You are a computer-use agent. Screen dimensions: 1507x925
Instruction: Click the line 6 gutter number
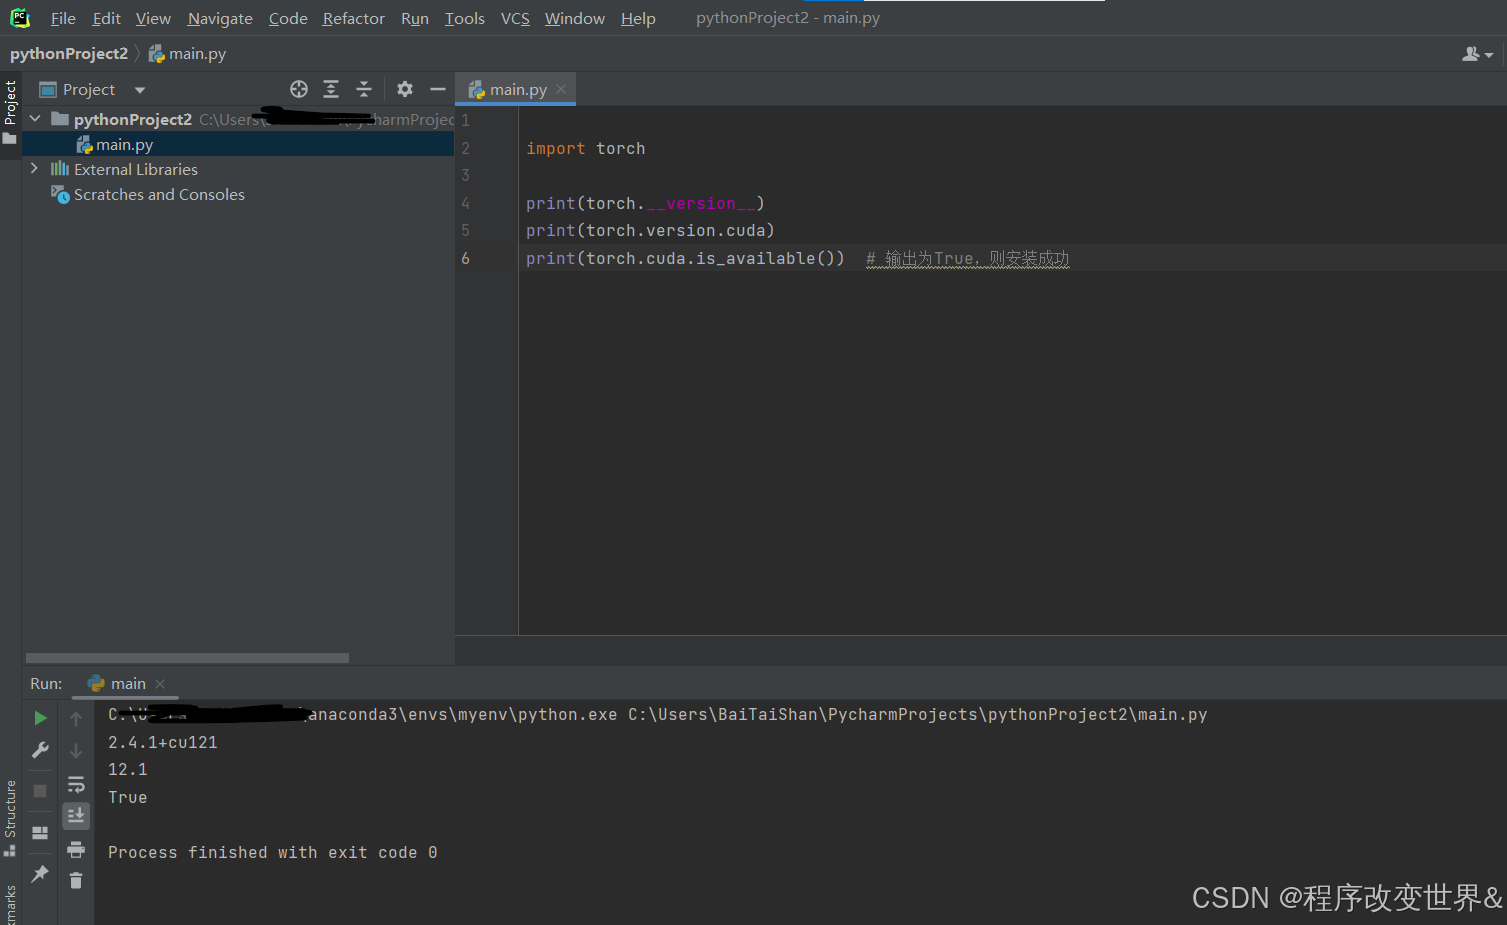coord(466,258)
